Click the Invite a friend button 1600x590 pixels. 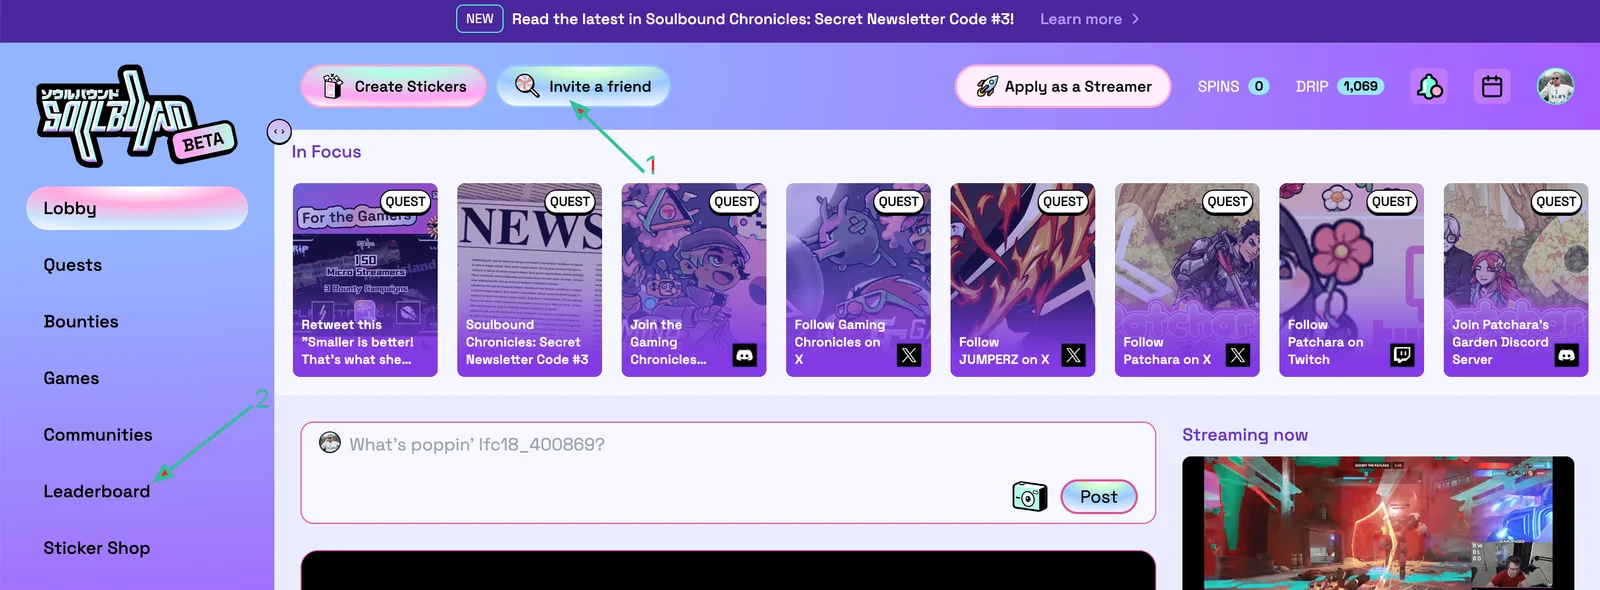583,87
